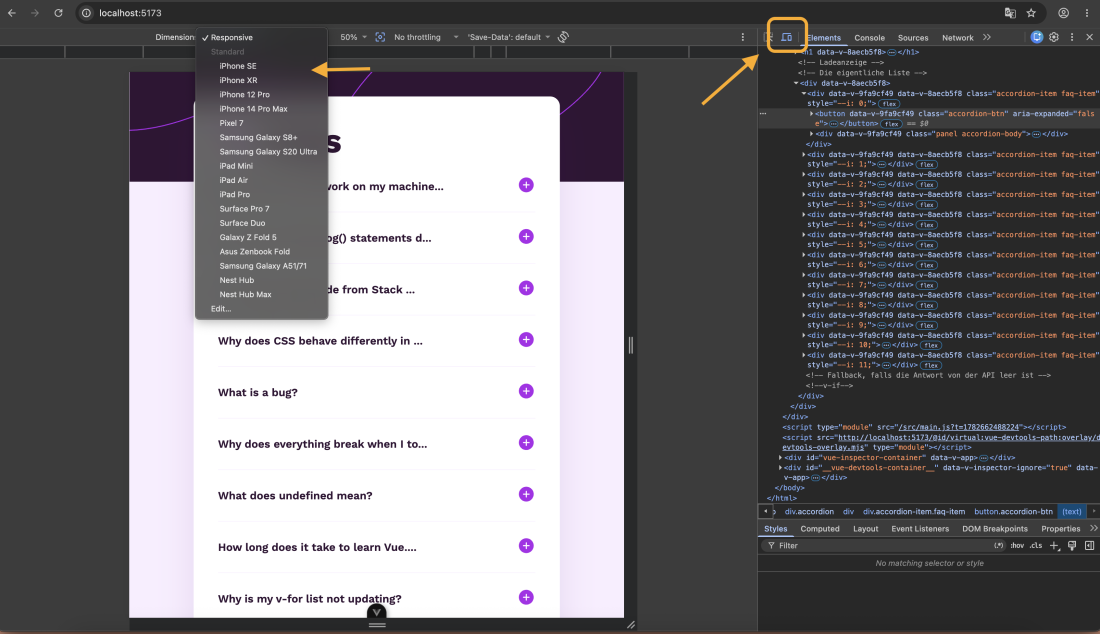
Task: Toggle the :hov element state button
Action: pyautogui.click(x=1017, y=546)
